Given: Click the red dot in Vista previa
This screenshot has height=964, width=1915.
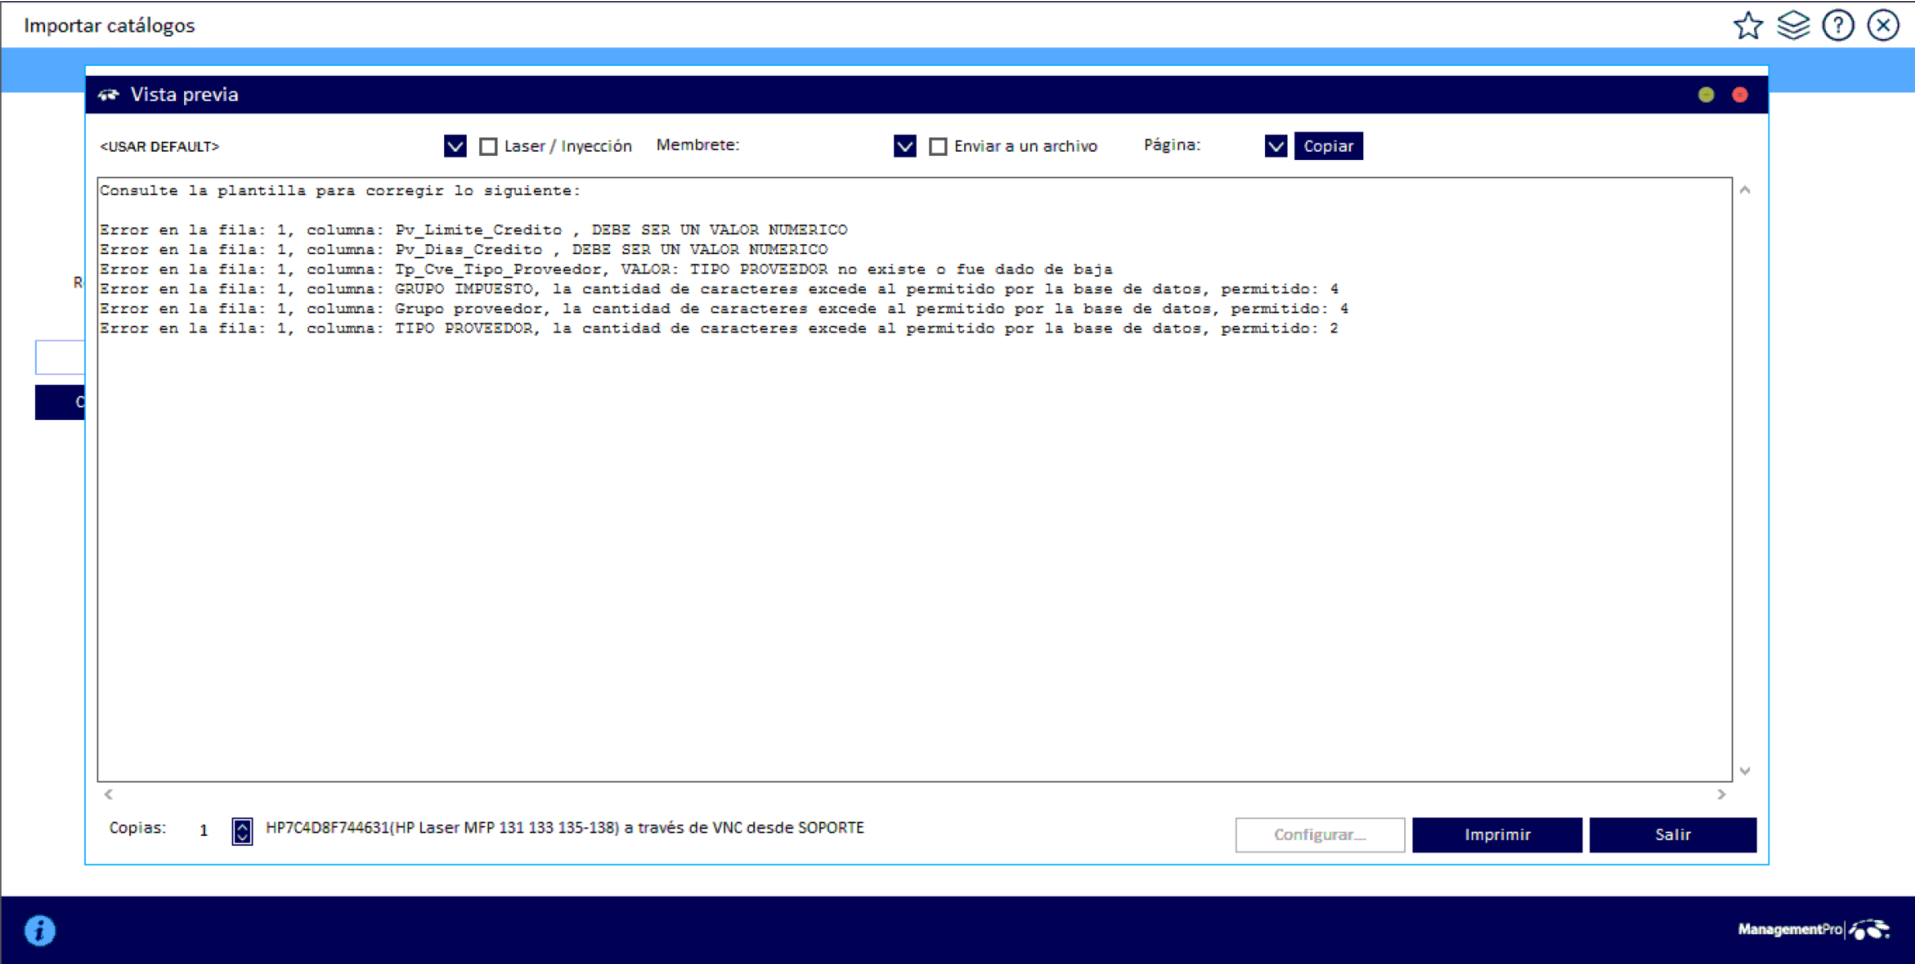Looking at the screenshot, I should click(x=1740, y=95).
